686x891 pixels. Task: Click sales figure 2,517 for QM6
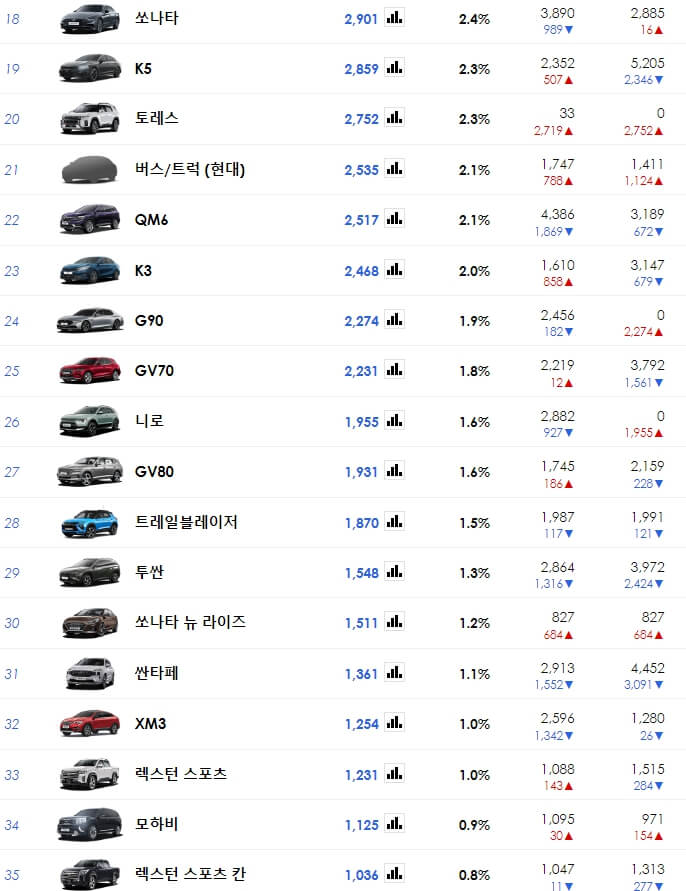(x=361, y=220)
